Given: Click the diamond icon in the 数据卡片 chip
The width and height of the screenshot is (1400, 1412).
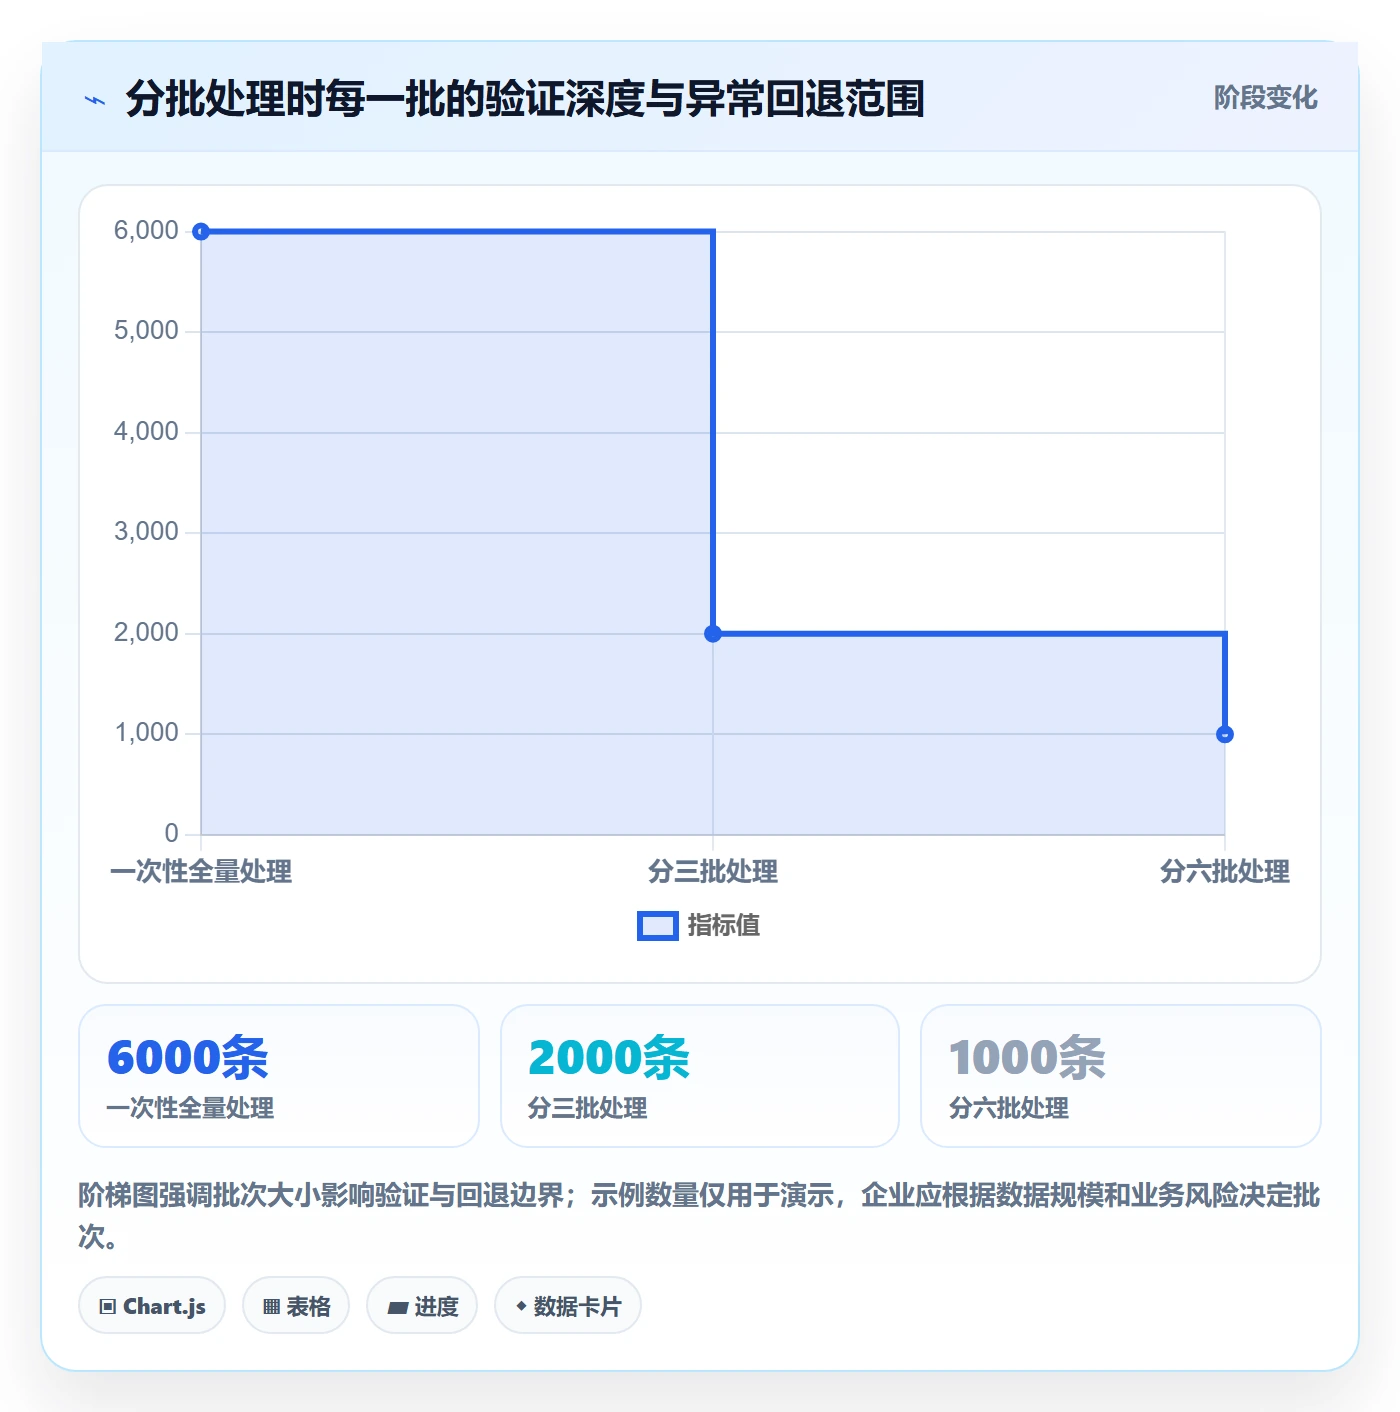Looking at the screenshot, I should pyautogui.click(x=521, y=1306).
